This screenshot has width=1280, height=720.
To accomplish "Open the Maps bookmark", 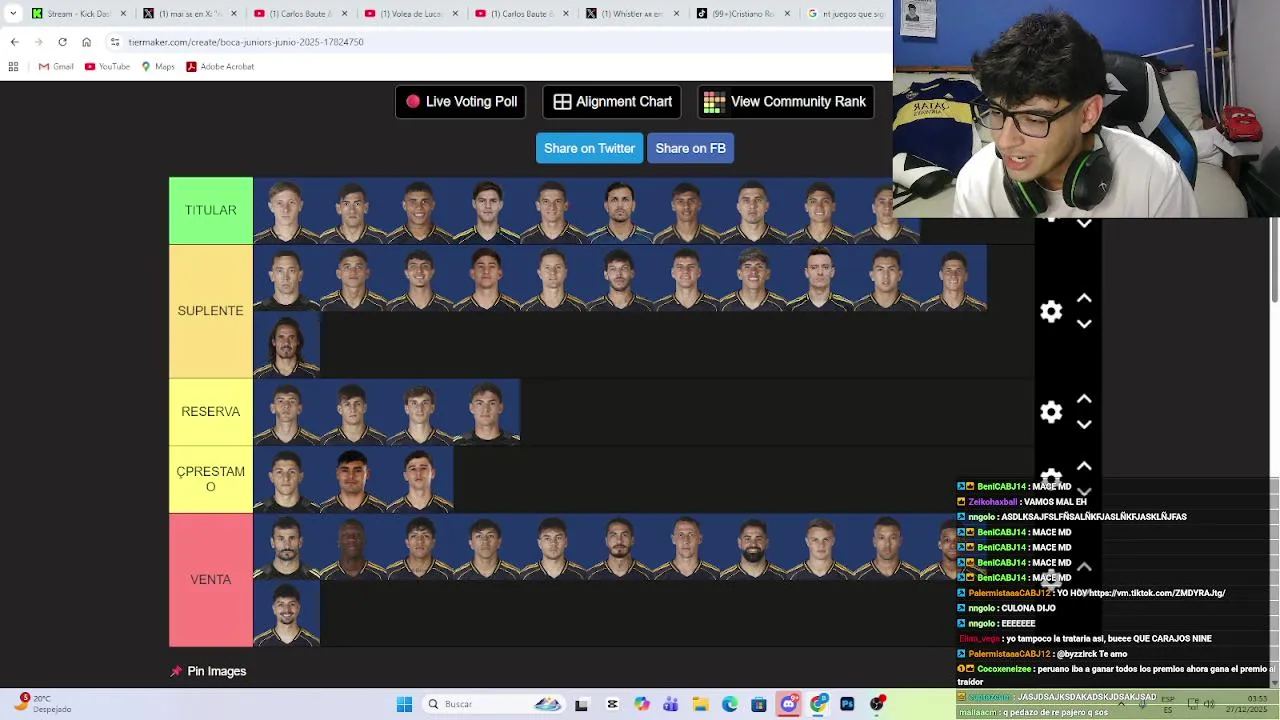I will coord(158,67).
